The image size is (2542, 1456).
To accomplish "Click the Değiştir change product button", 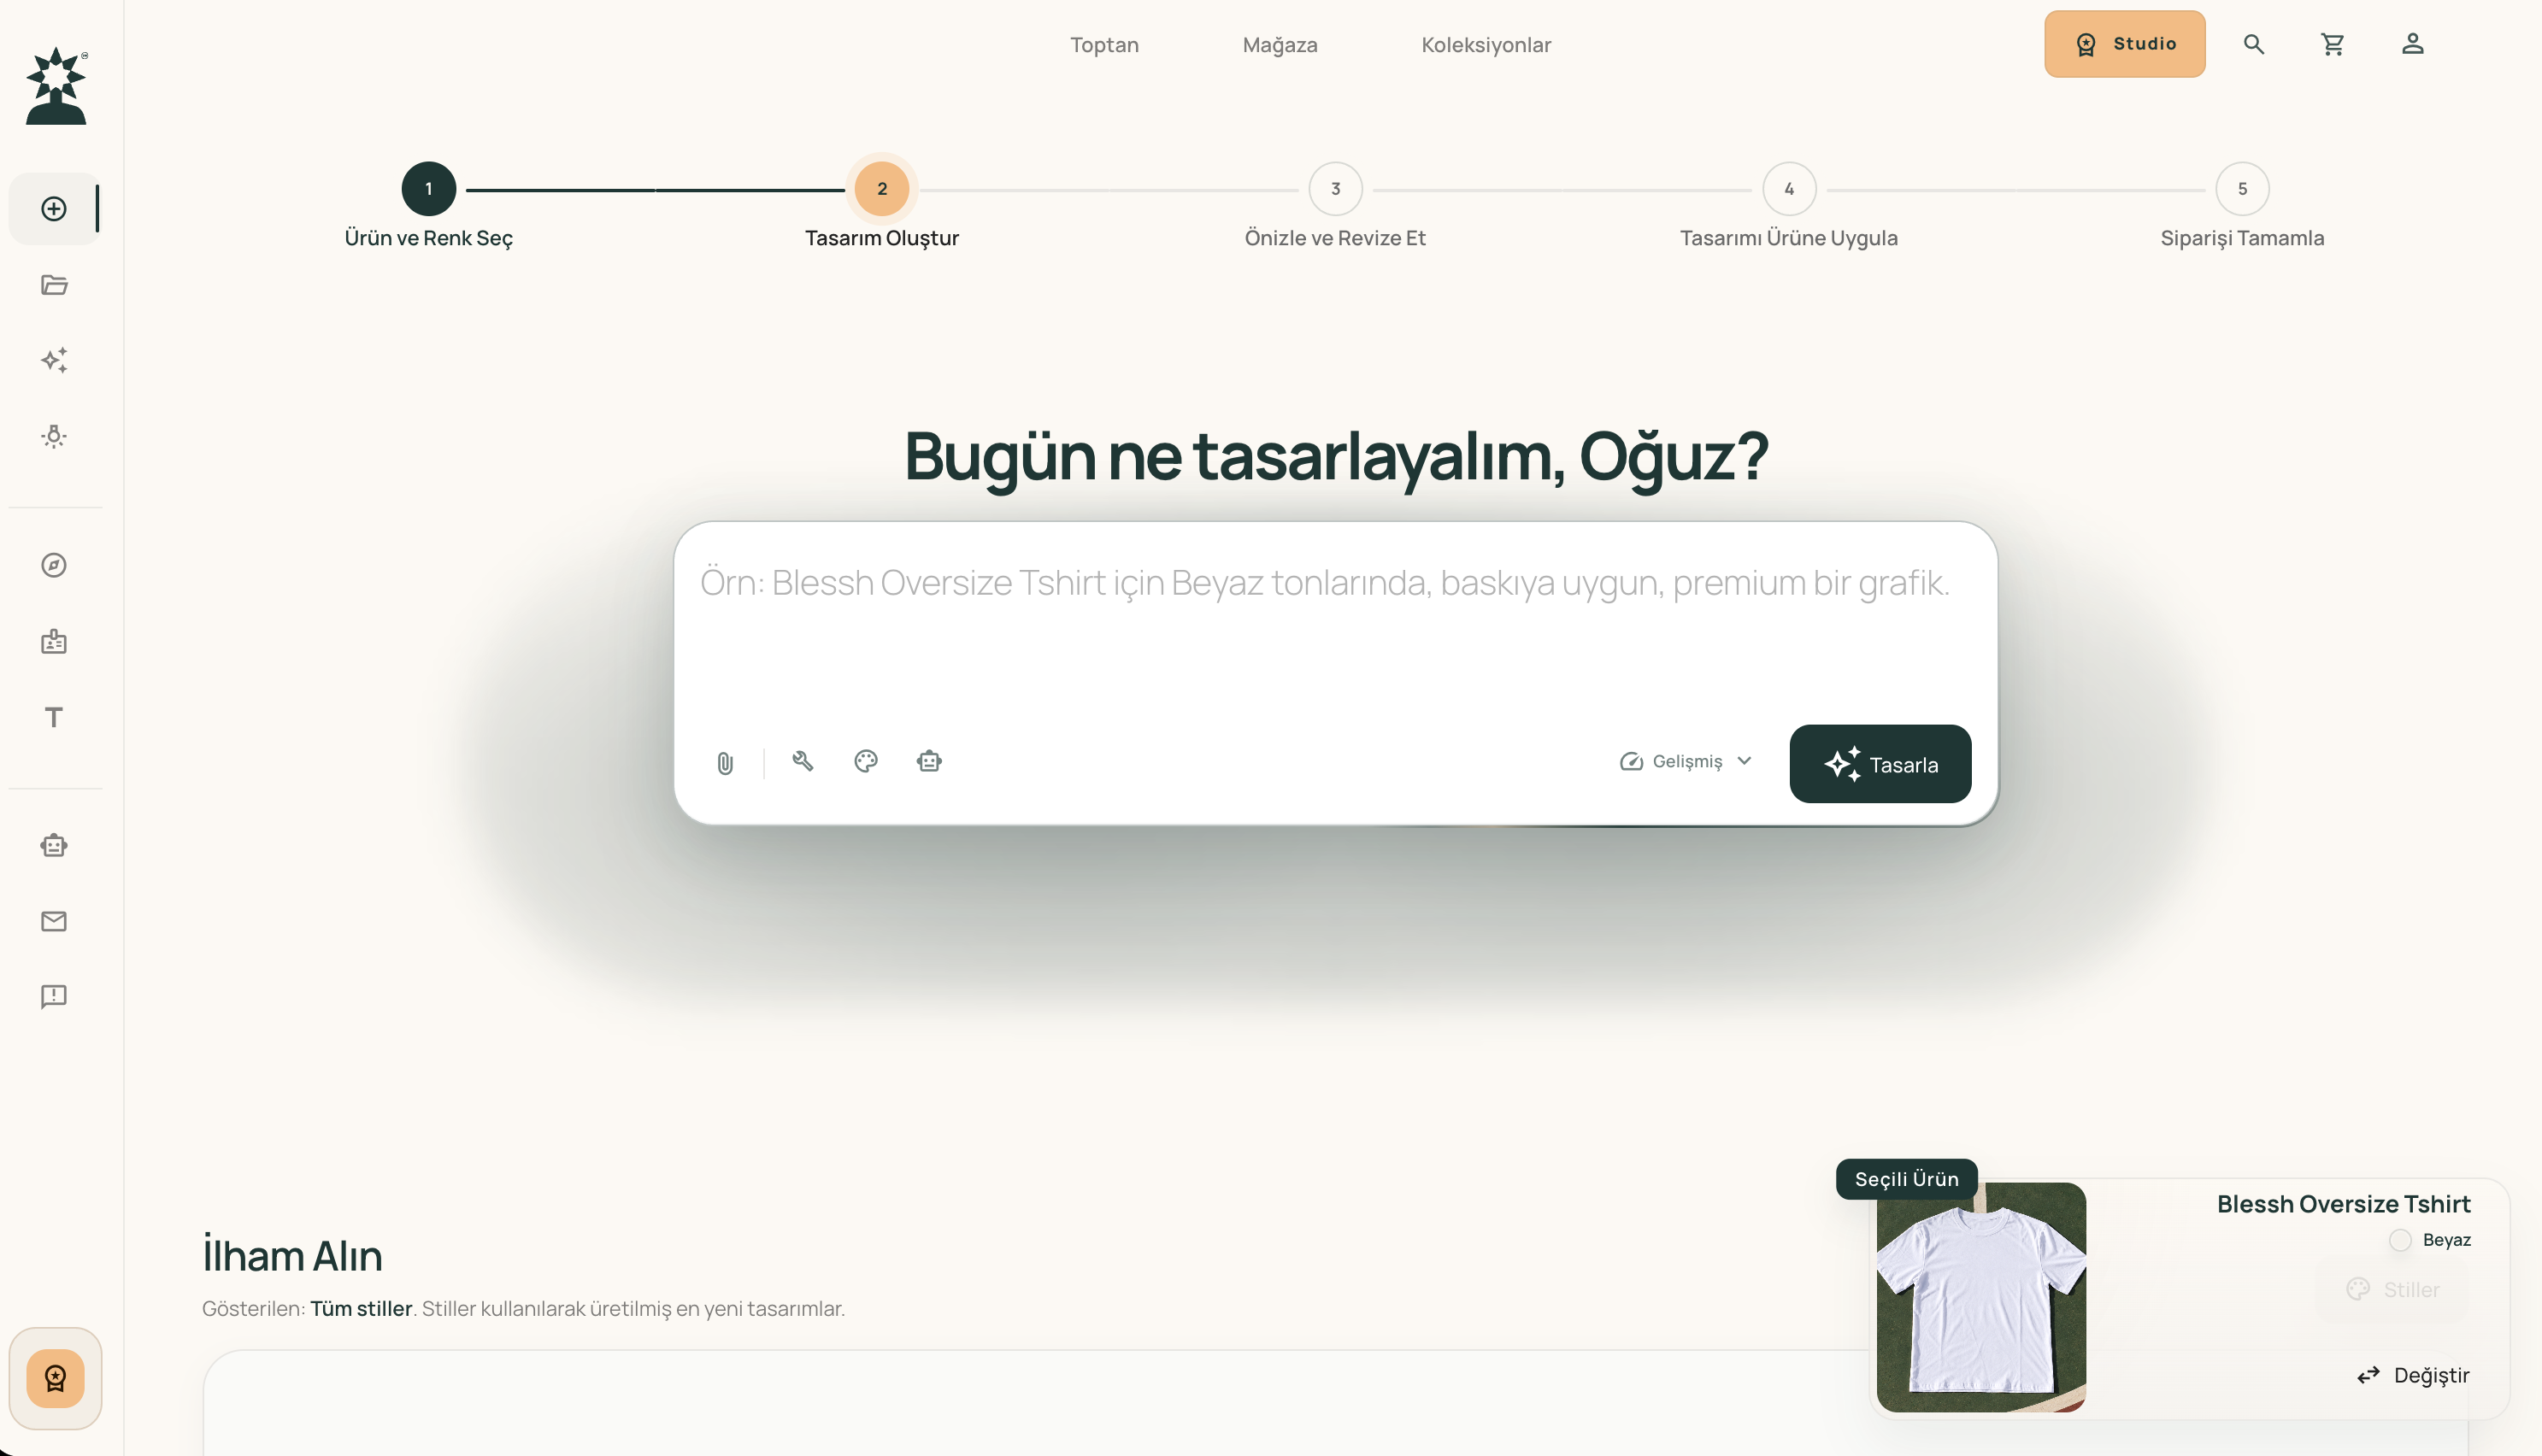I will 2413,1375.
